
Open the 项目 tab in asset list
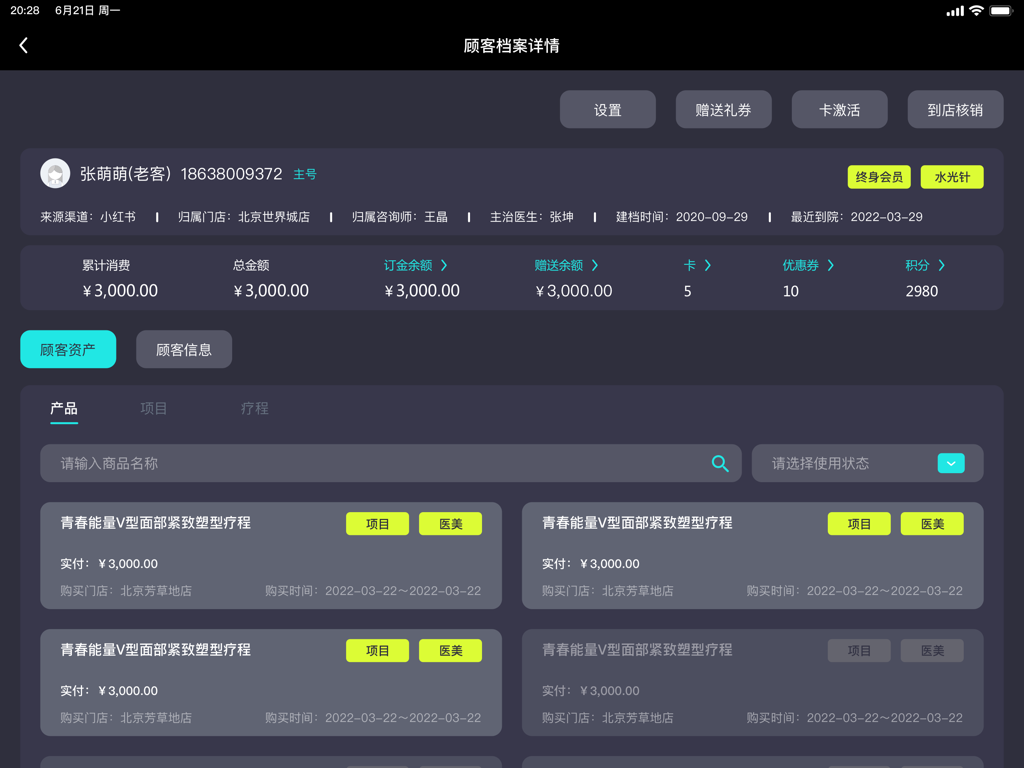point(154,408)
